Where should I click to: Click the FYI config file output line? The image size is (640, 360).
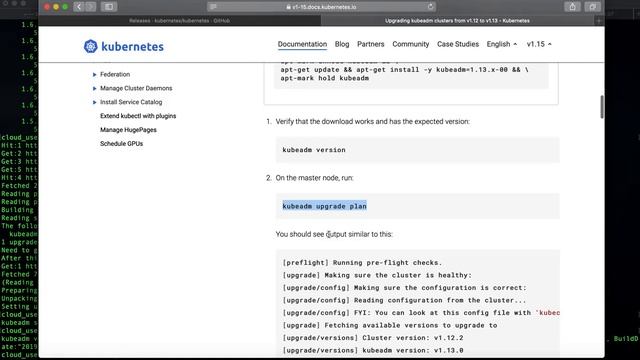(x=421, y=313)
